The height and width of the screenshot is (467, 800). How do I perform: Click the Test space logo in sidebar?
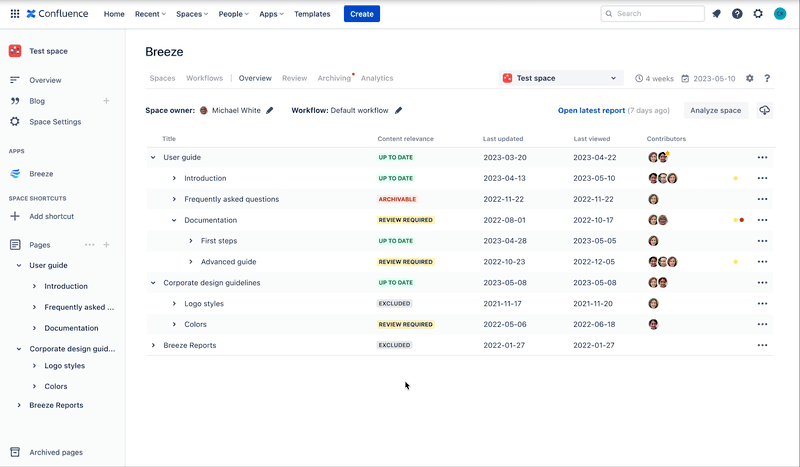[15, 51]
